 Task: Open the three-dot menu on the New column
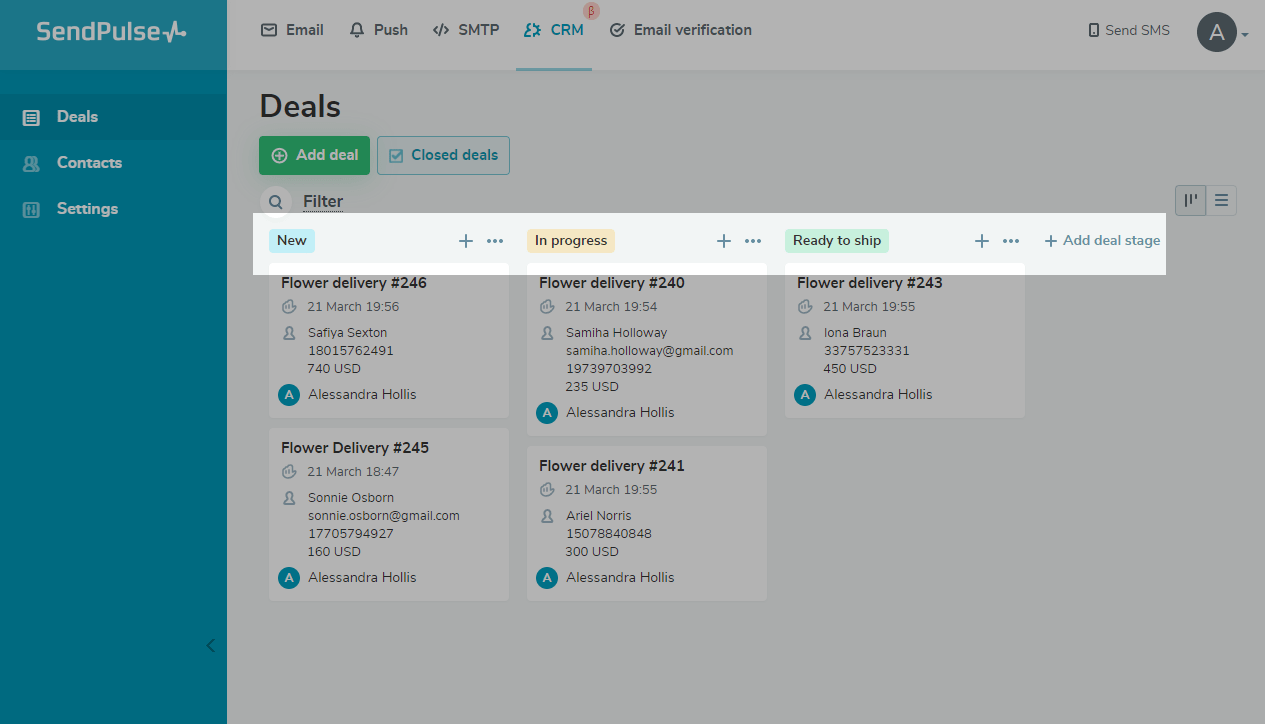click(x=495, y=241)
